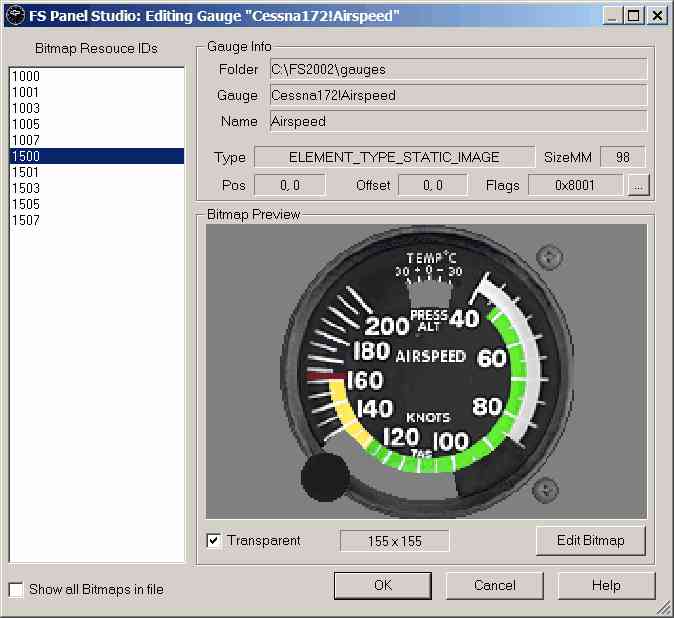The image size is (674, 618).
Task: Click the airspeed gauge bitmap preview
Action: 426,371
